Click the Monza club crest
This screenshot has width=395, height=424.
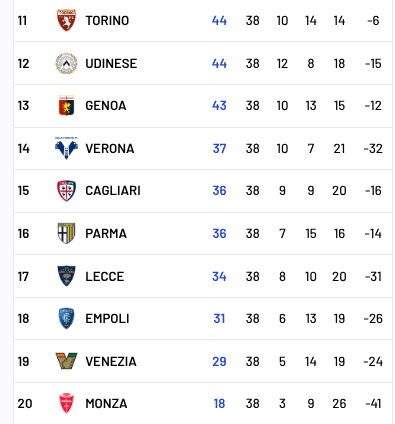point(66,403)
